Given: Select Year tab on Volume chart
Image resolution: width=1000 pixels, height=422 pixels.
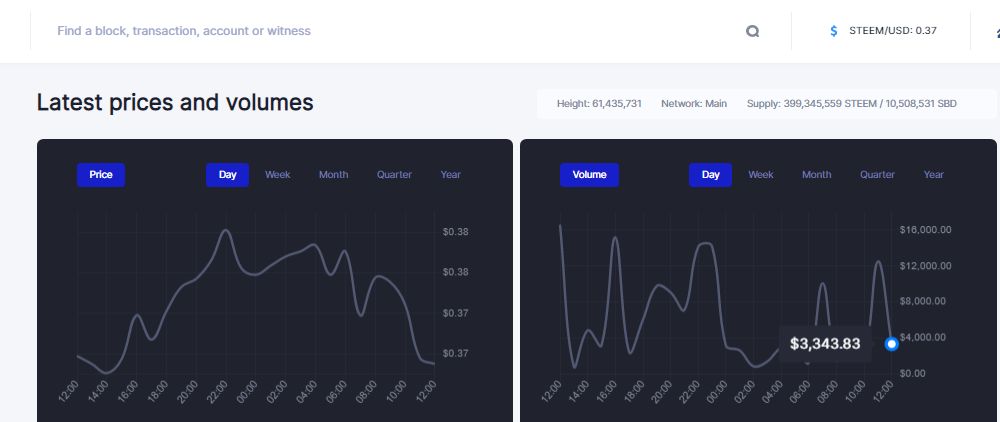Looking at the screenshot, I should (x=934, y=175).
